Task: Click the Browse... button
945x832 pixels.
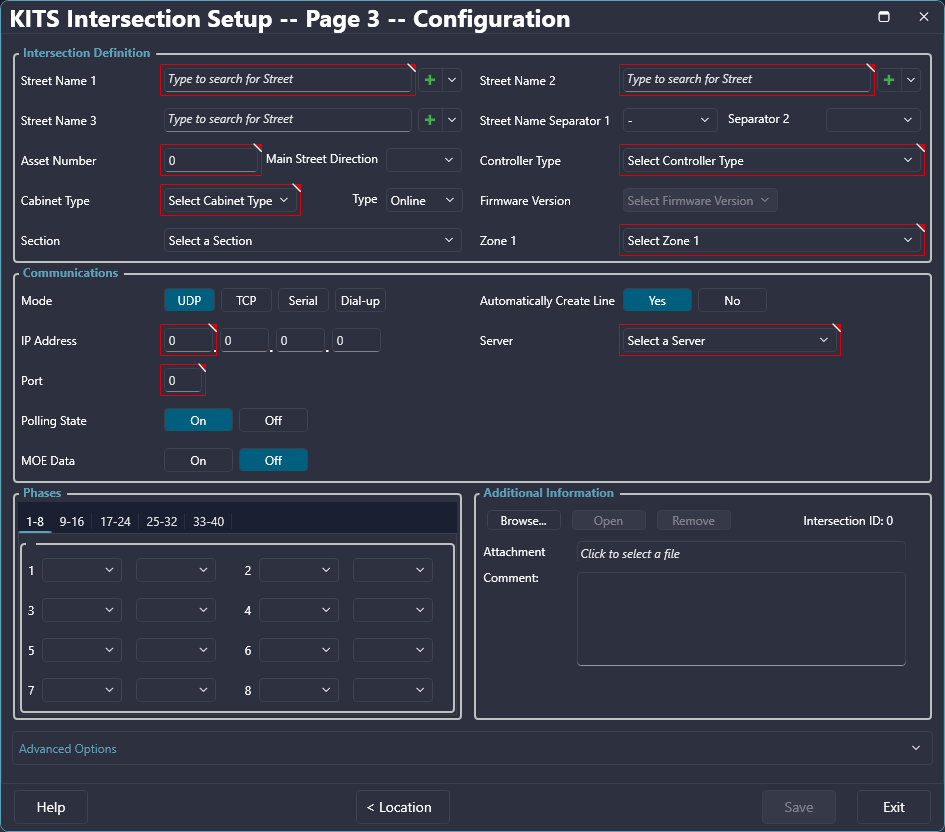Action: 523,520
